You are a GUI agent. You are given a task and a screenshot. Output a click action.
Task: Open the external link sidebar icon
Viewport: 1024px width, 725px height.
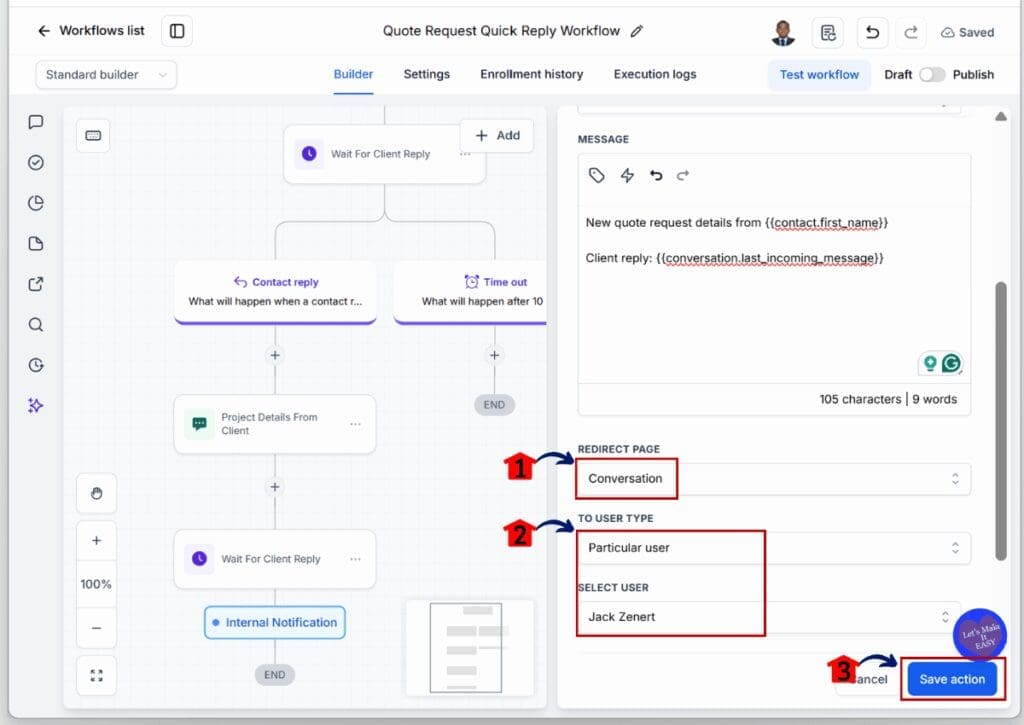[36, 284]
